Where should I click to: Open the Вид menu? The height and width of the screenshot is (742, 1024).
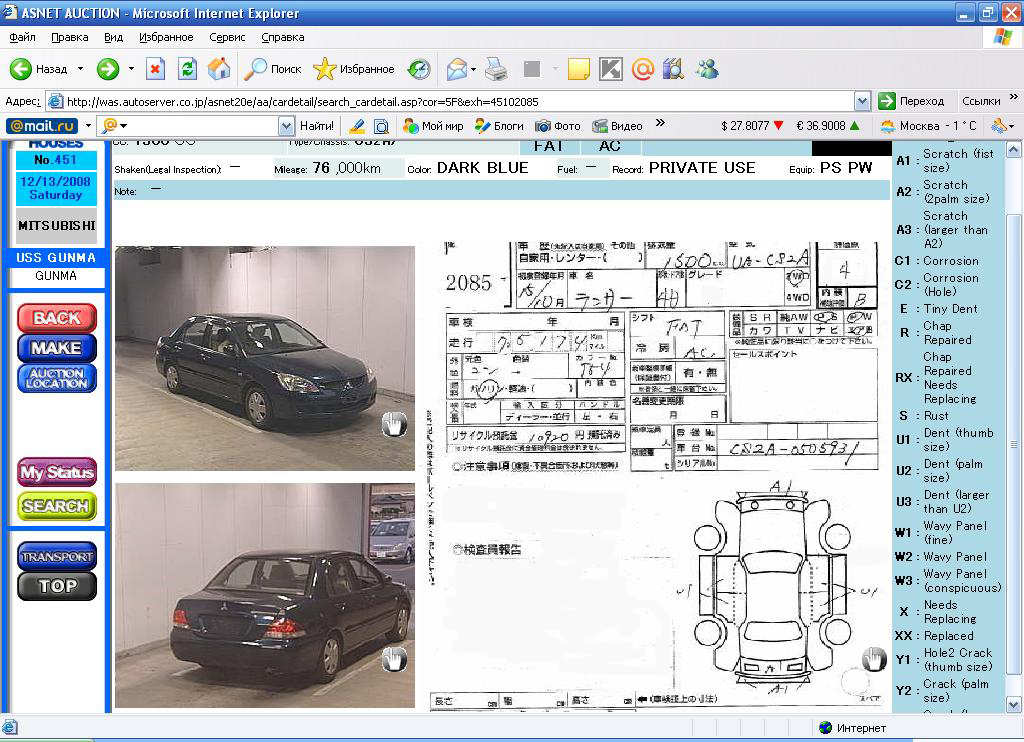point(114,37)
